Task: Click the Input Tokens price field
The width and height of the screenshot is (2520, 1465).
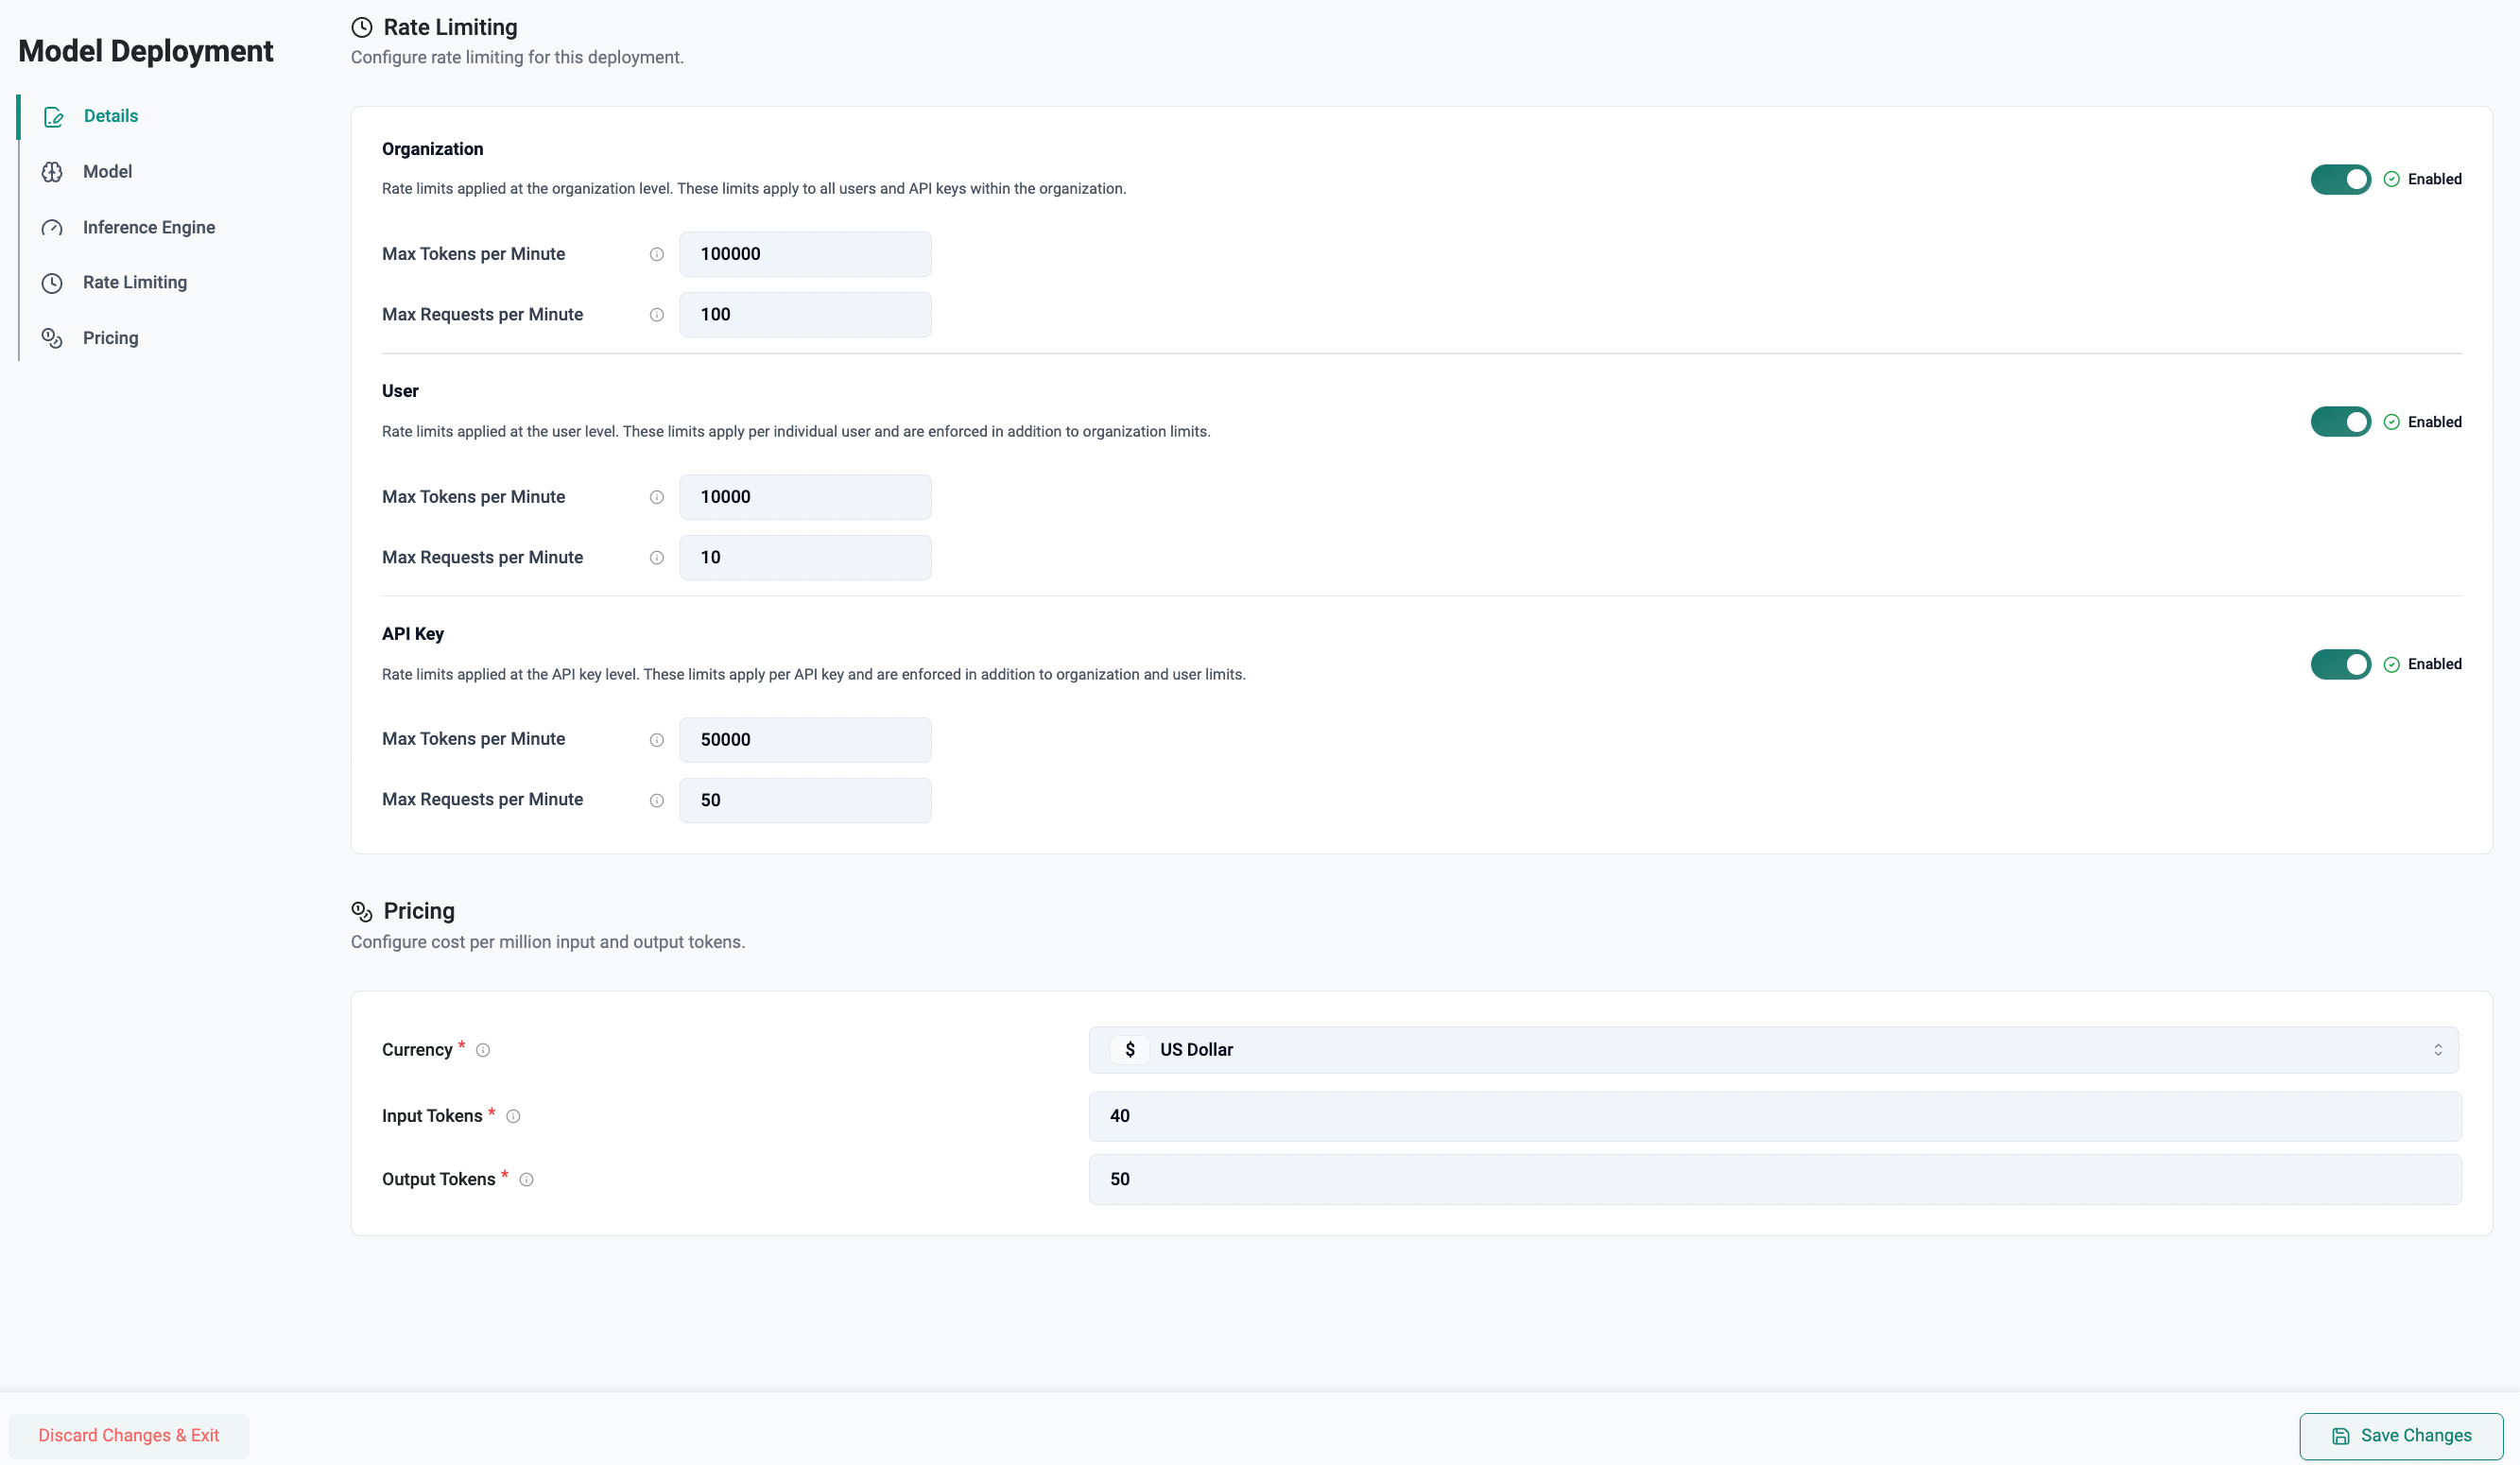Action: tap(1774, 1116)
